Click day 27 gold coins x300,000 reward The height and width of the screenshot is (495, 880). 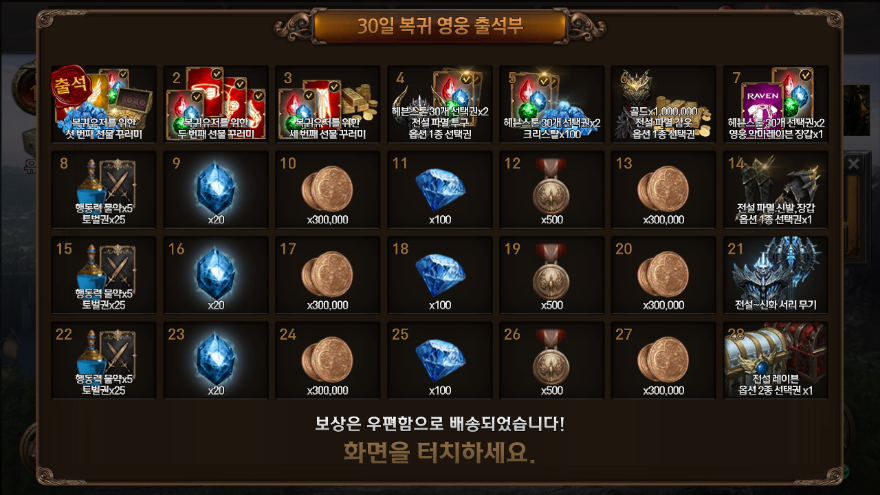pyautogui.click(x=663, y=360)
